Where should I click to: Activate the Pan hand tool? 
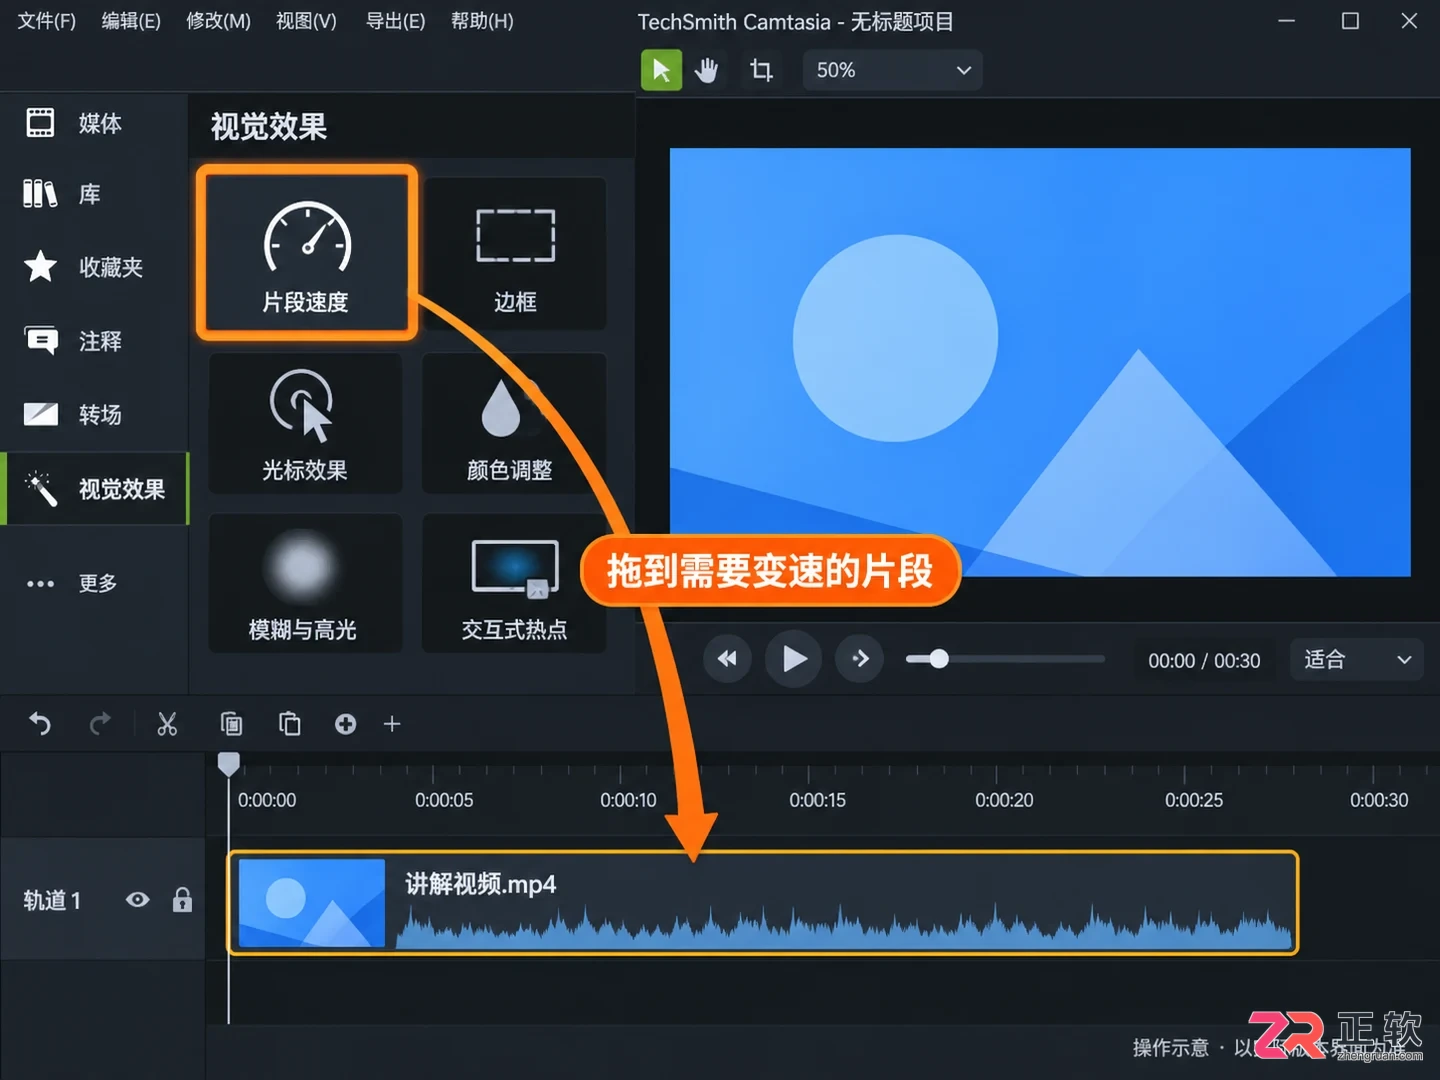point(707,70)
